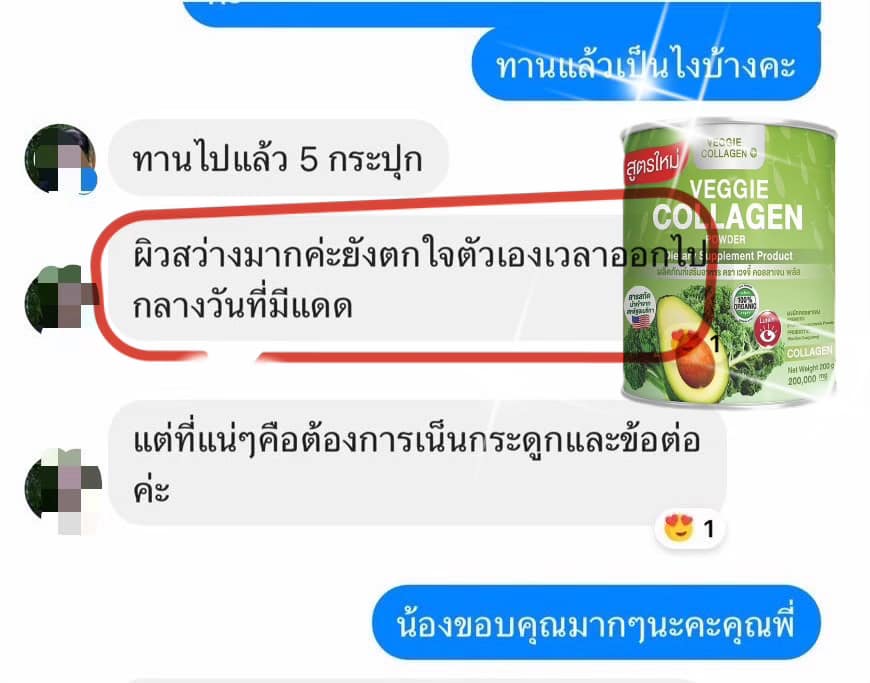Click the gray bubble 'ทานไปแล้ว 5 กระปุก'
The image size is (870, 683).
coord(278,159)
